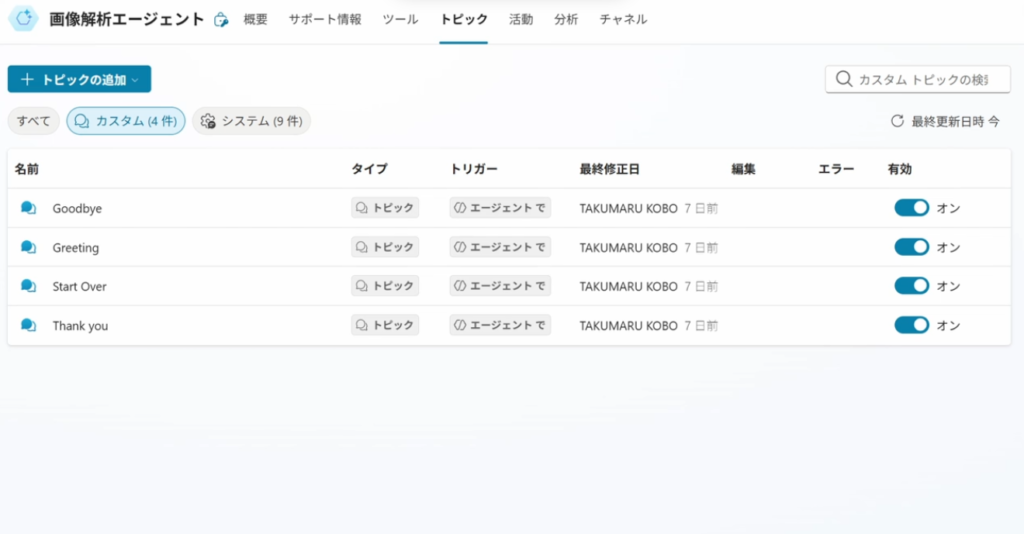The image size is (1024, 534).
Task: Click the agent logo icon beside 画像解析エージェント
Action: click(x=23, y=19)
